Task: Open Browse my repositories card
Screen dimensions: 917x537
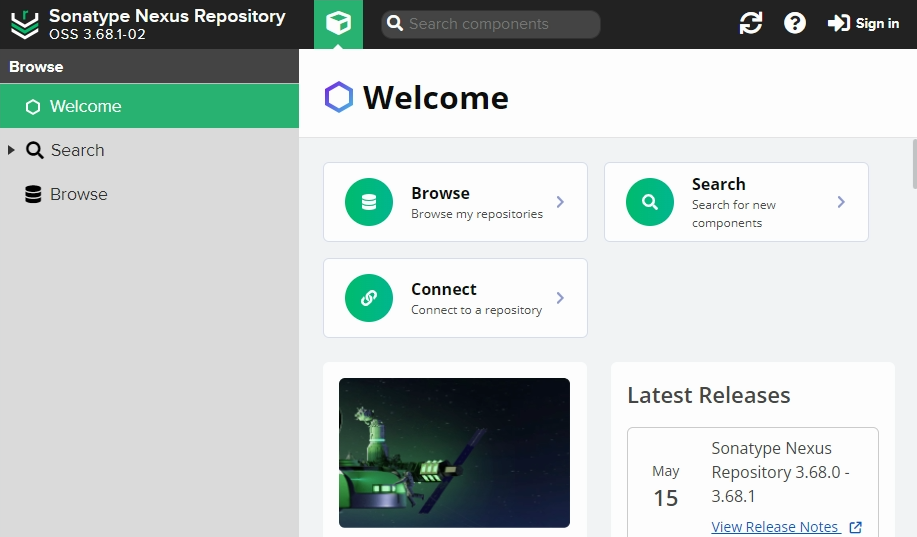Action: 455,202
